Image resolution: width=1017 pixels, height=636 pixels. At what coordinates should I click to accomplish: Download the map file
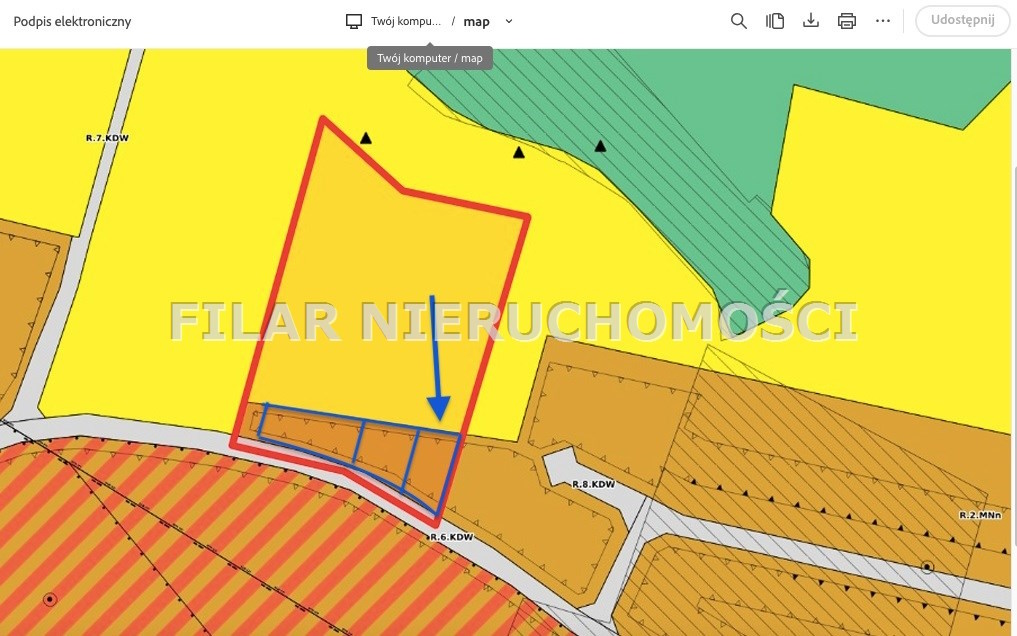(x=811, y=21)
